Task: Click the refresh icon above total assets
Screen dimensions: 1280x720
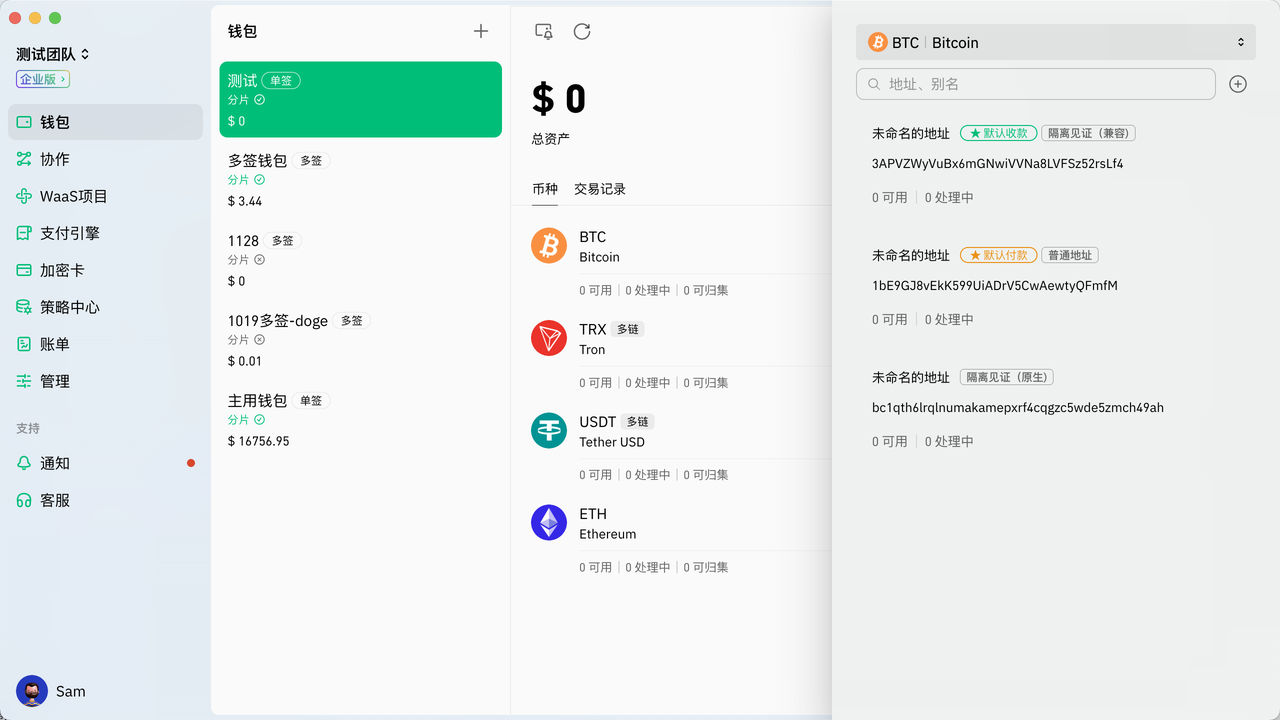Action: 582,31
